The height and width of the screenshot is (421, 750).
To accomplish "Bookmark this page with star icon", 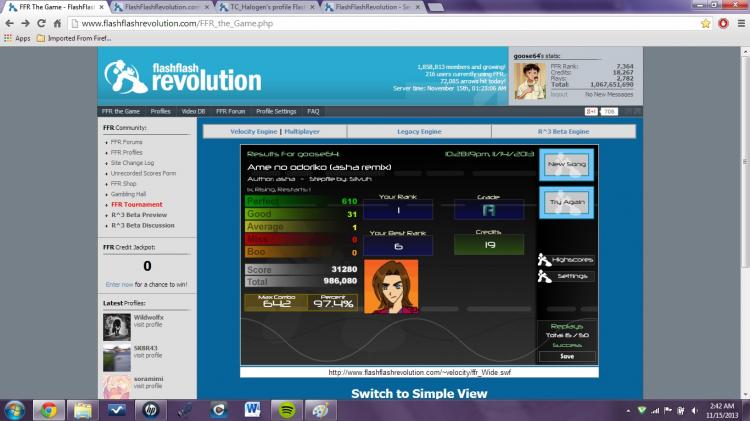I will pyautogui.click(x=706, y=23).
